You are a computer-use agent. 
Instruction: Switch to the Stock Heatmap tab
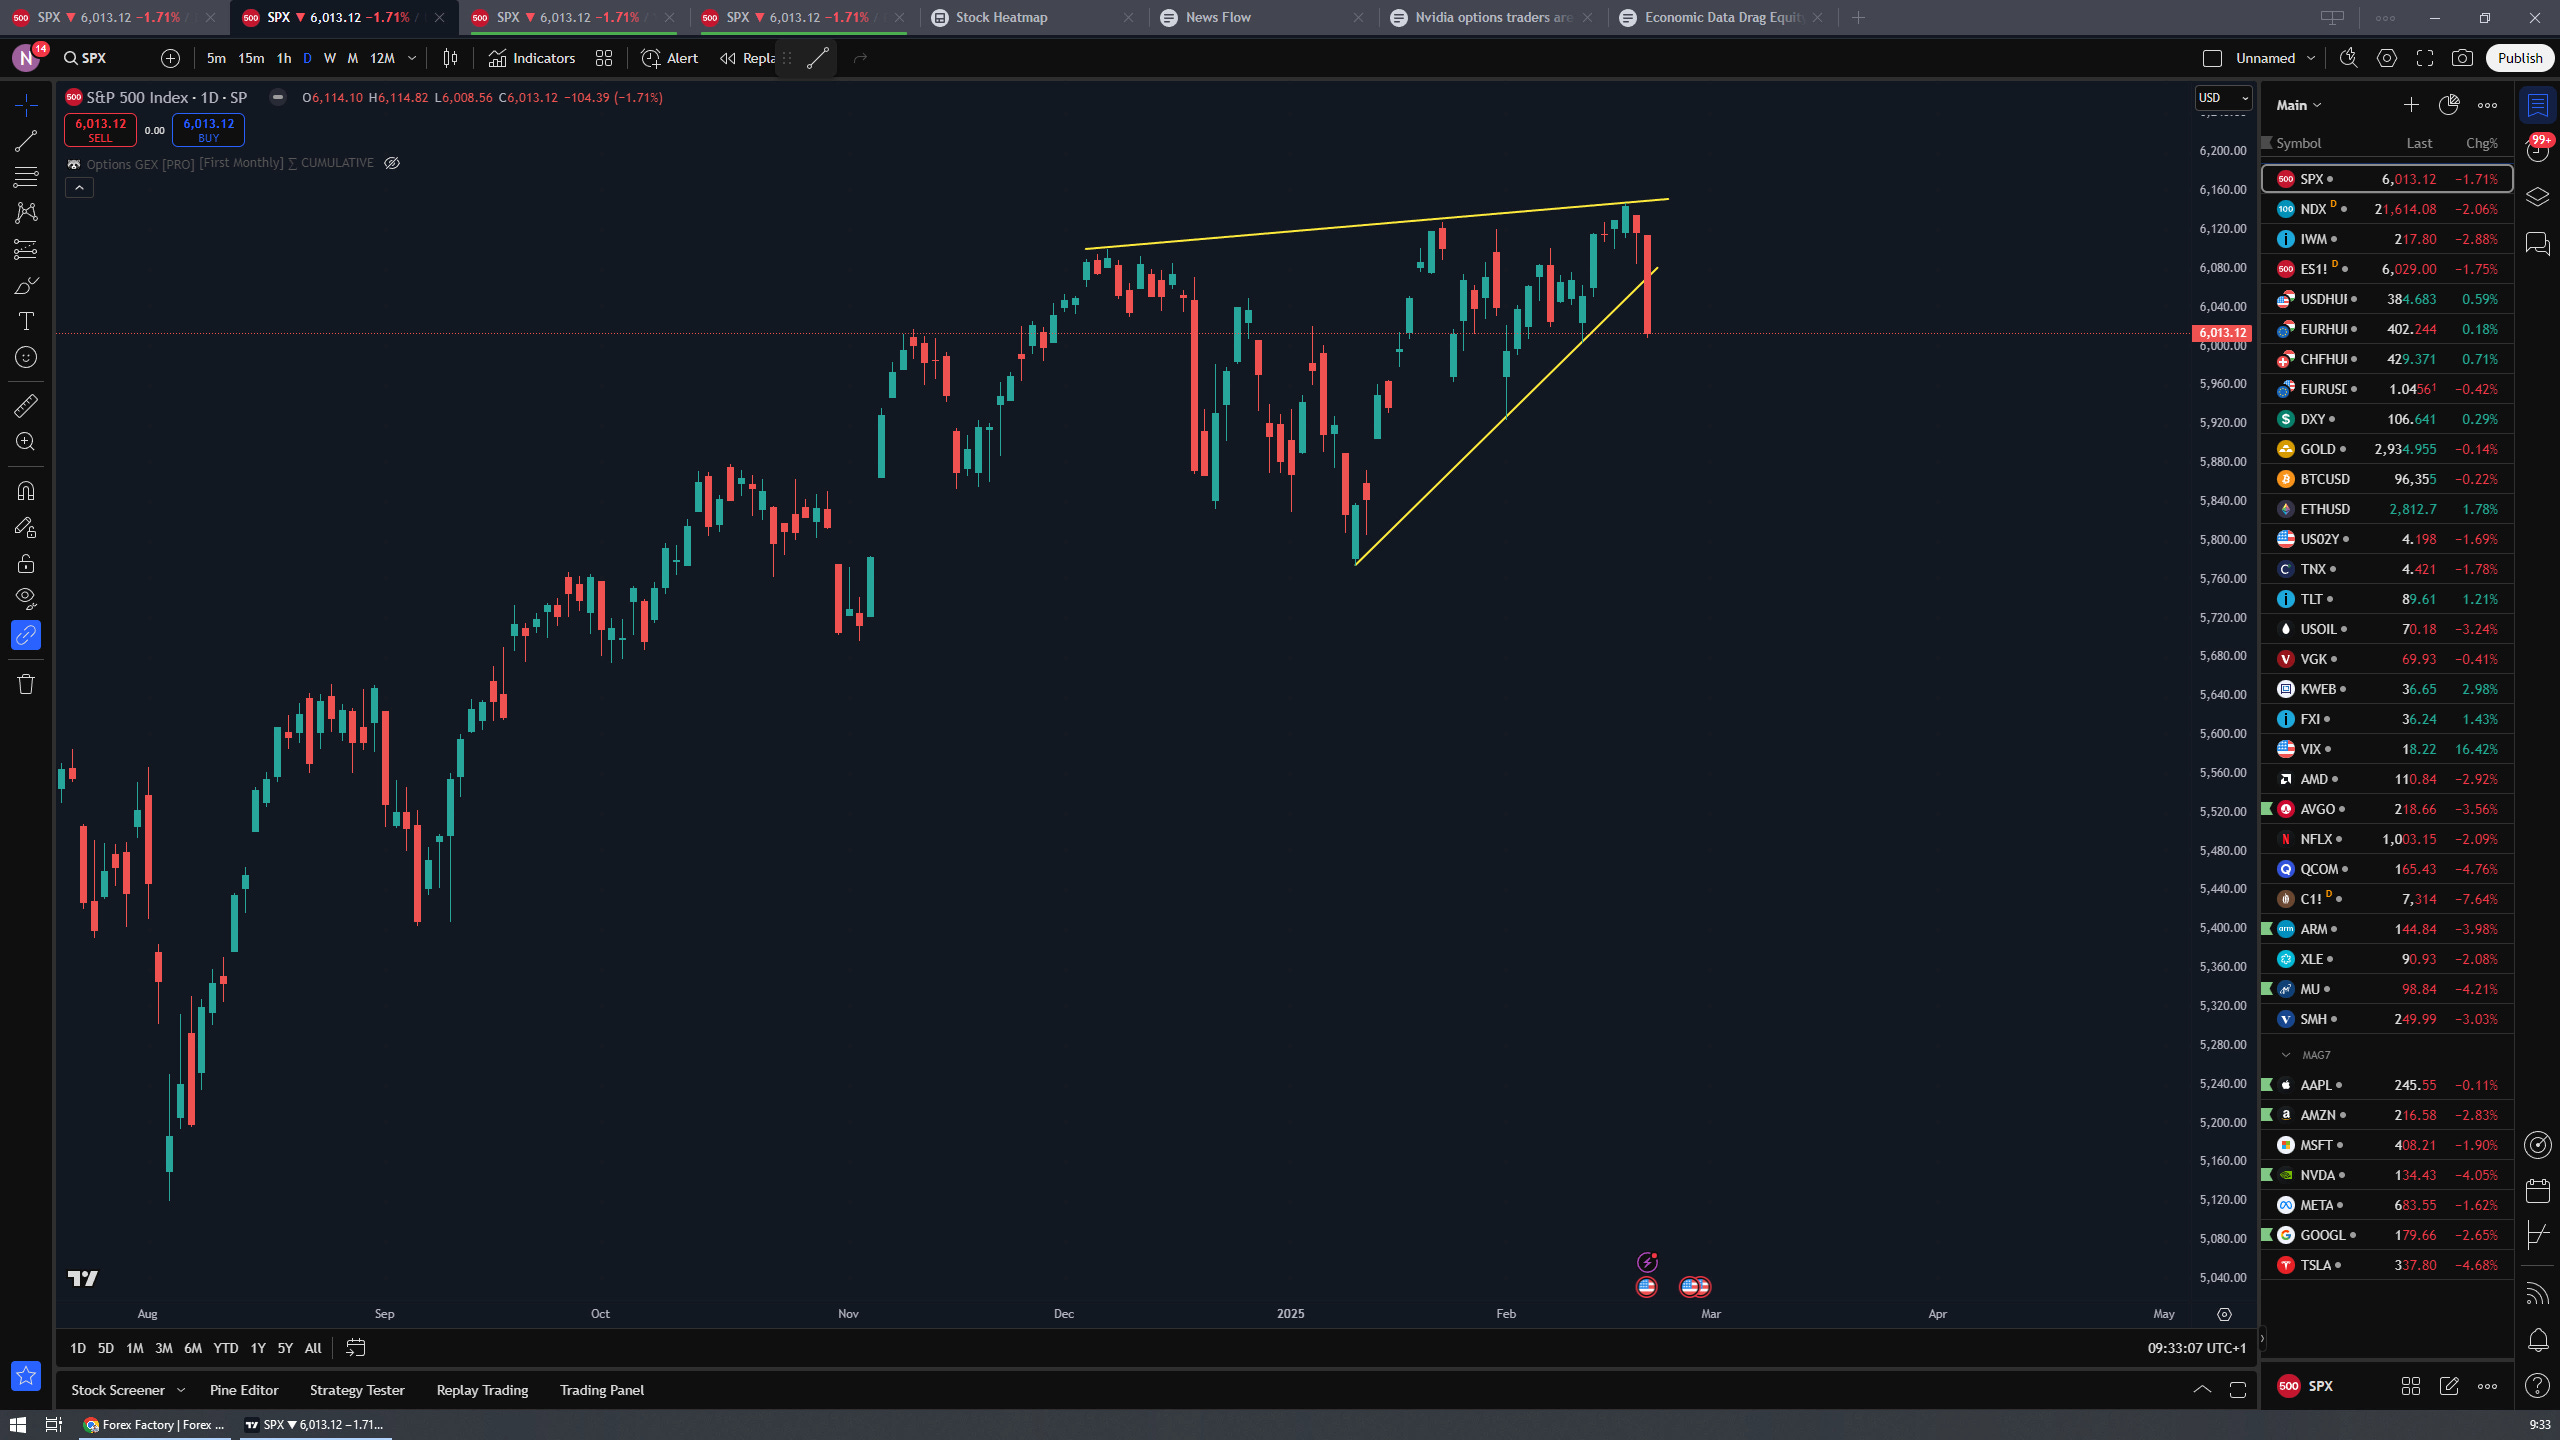[1001, 17]
